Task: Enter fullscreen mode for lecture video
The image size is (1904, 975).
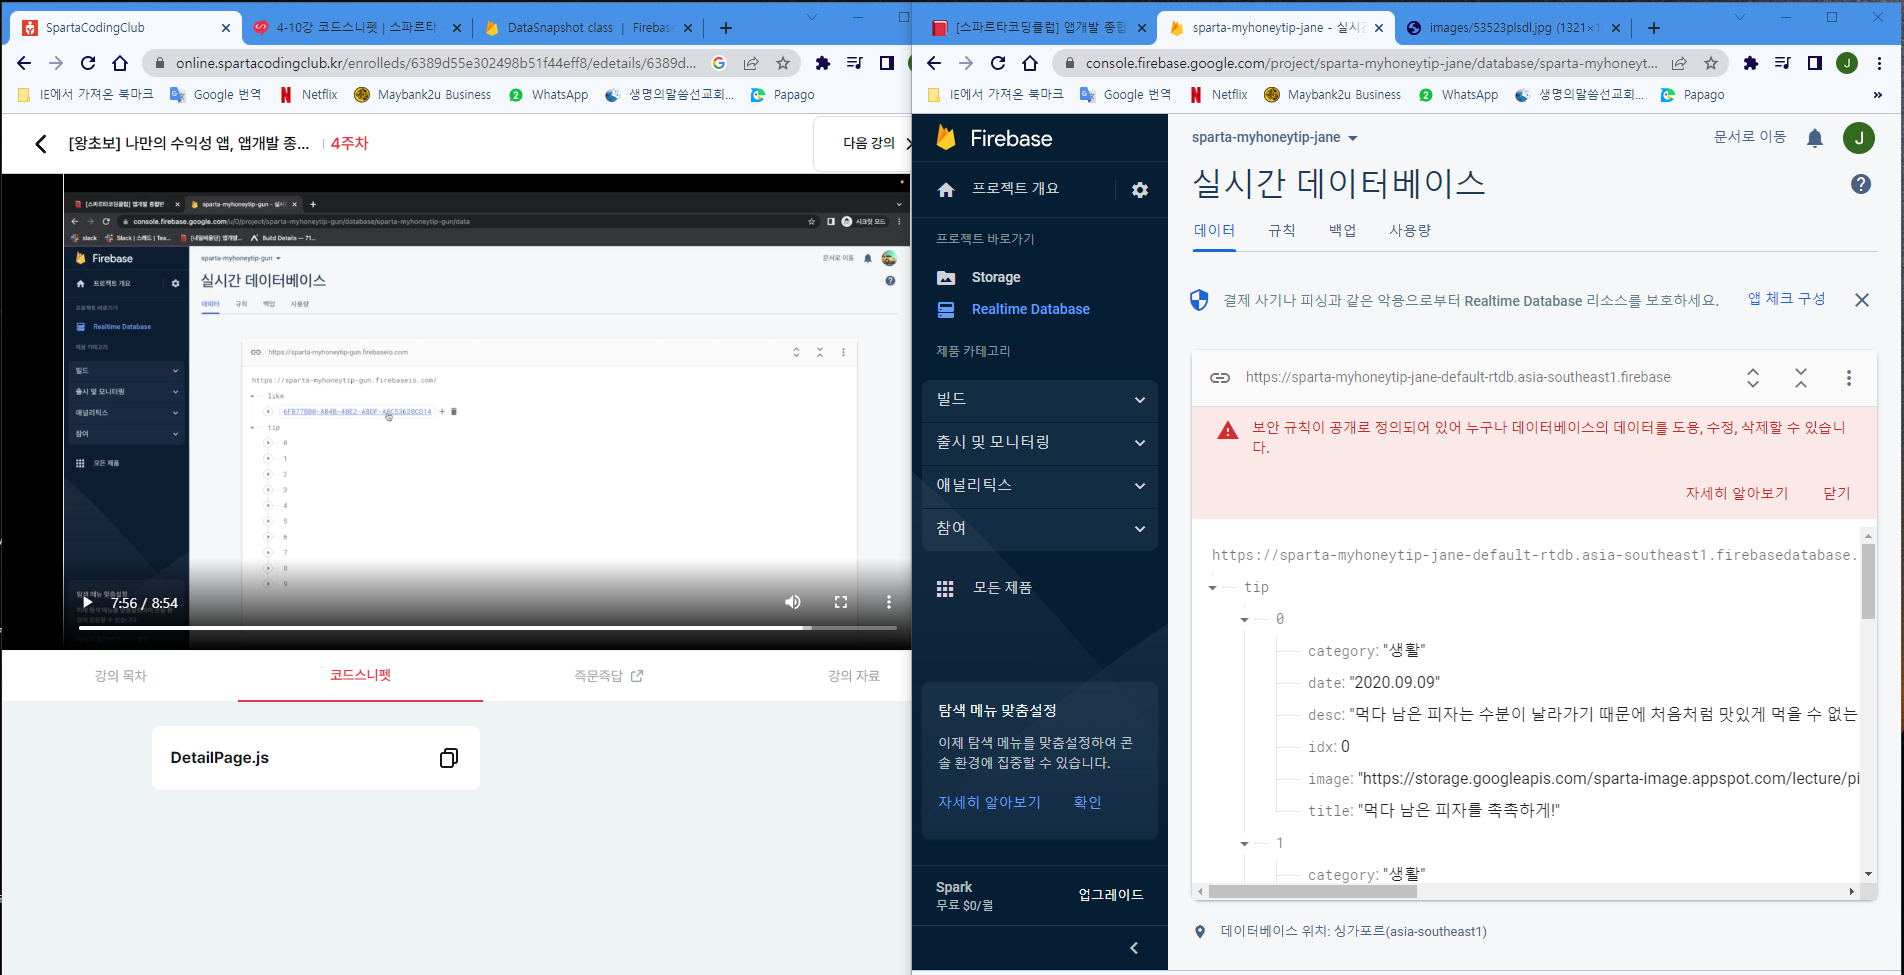Action: [x=841, y=602]
